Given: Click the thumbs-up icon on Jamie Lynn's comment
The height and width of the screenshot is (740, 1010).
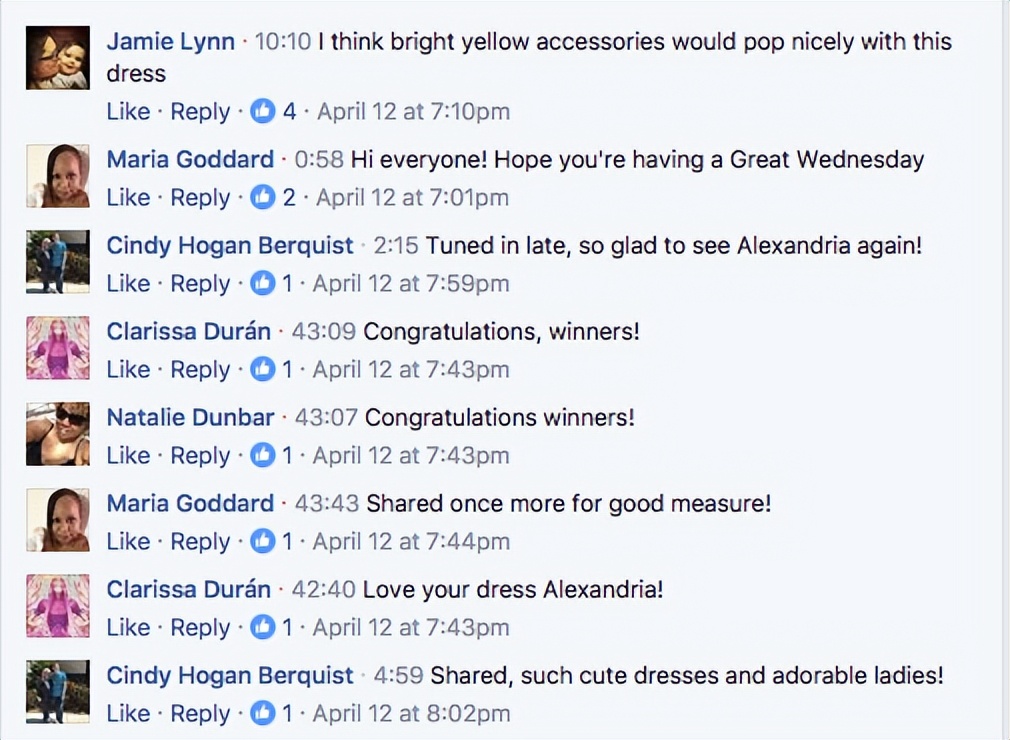Looking at the screenshot, I should click(x=262, y=111).
